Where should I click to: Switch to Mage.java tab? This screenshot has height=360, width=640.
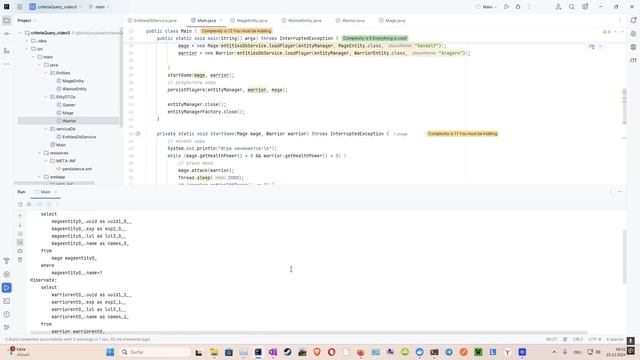392,20
